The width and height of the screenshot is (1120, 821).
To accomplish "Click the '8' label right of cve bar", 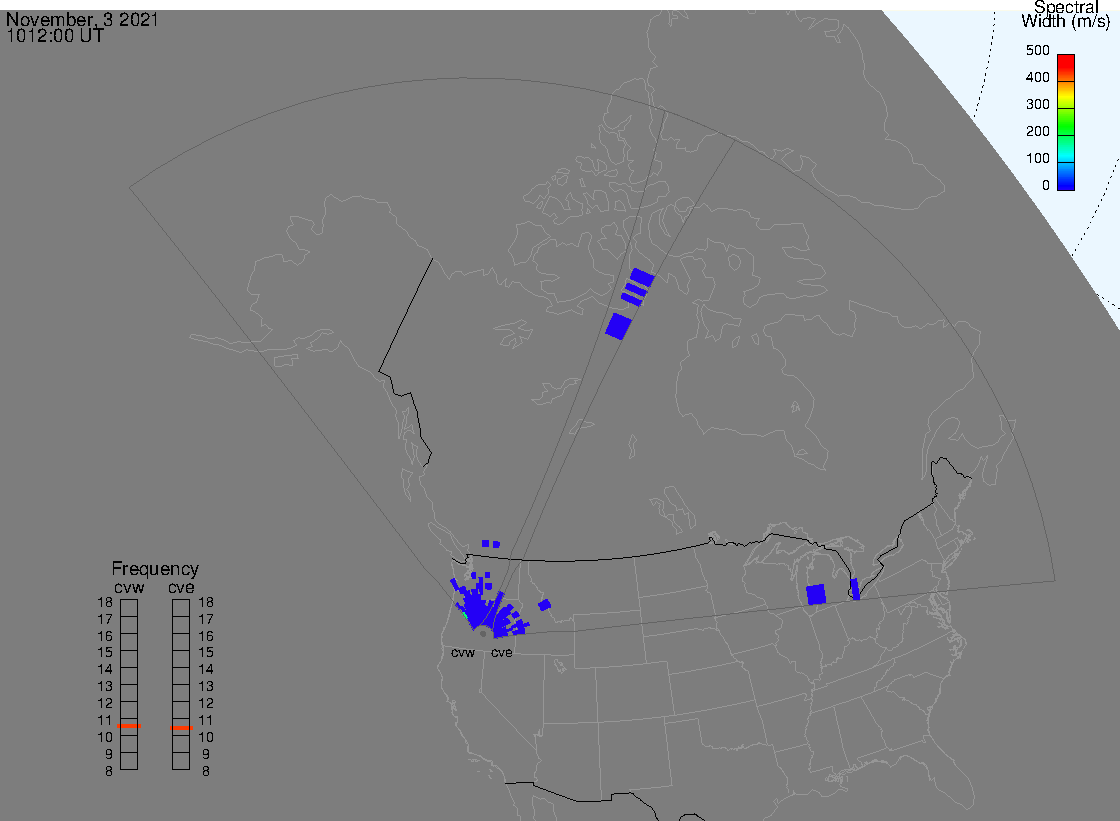I will point(206,771).
